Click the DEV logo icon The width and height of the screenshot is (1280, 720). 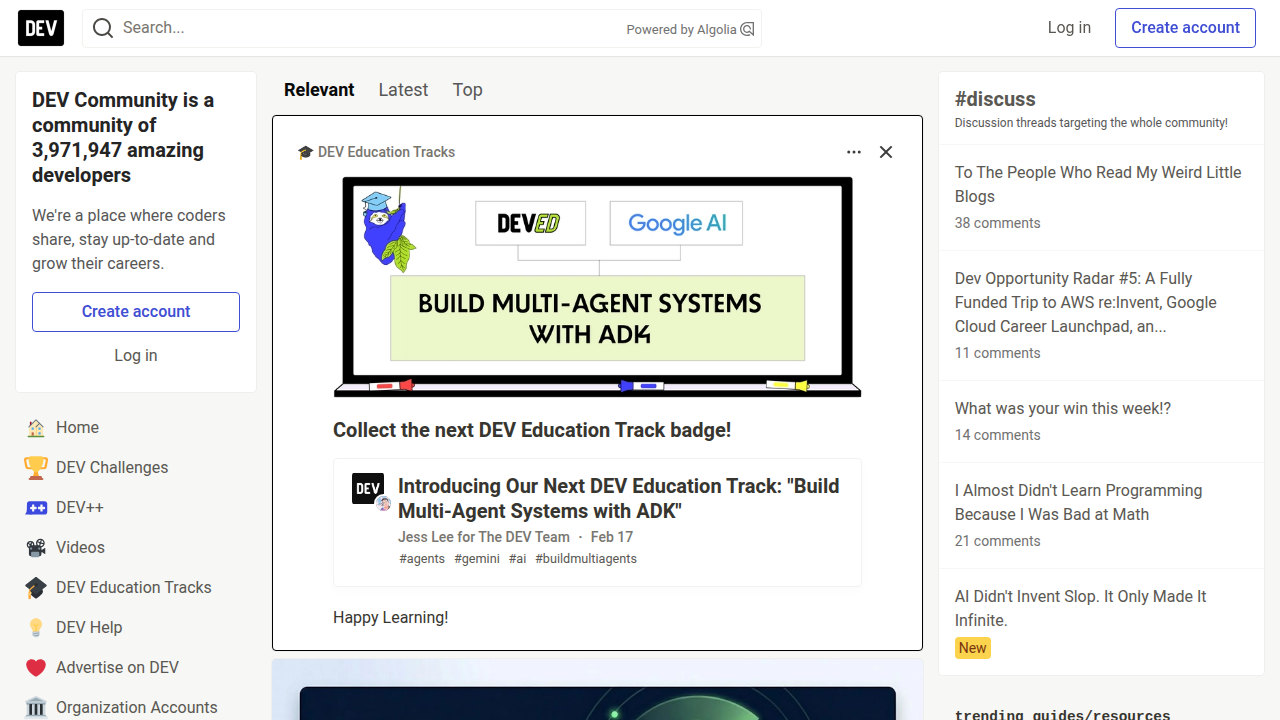(x=41, y=28)
